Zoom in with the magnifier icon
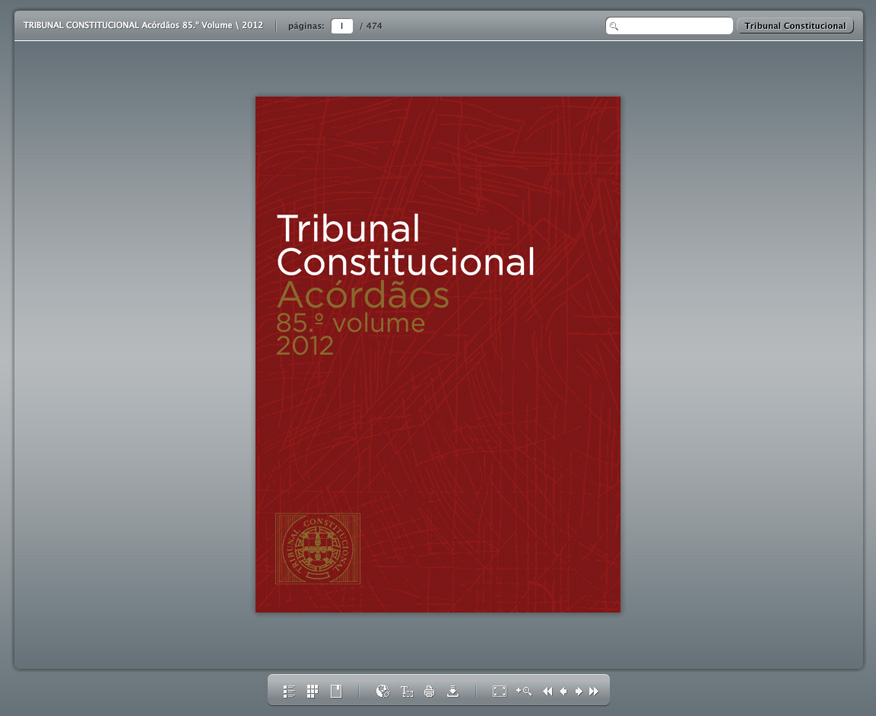The height and width of the screenshot is (716, 876). tap(523, 691)
